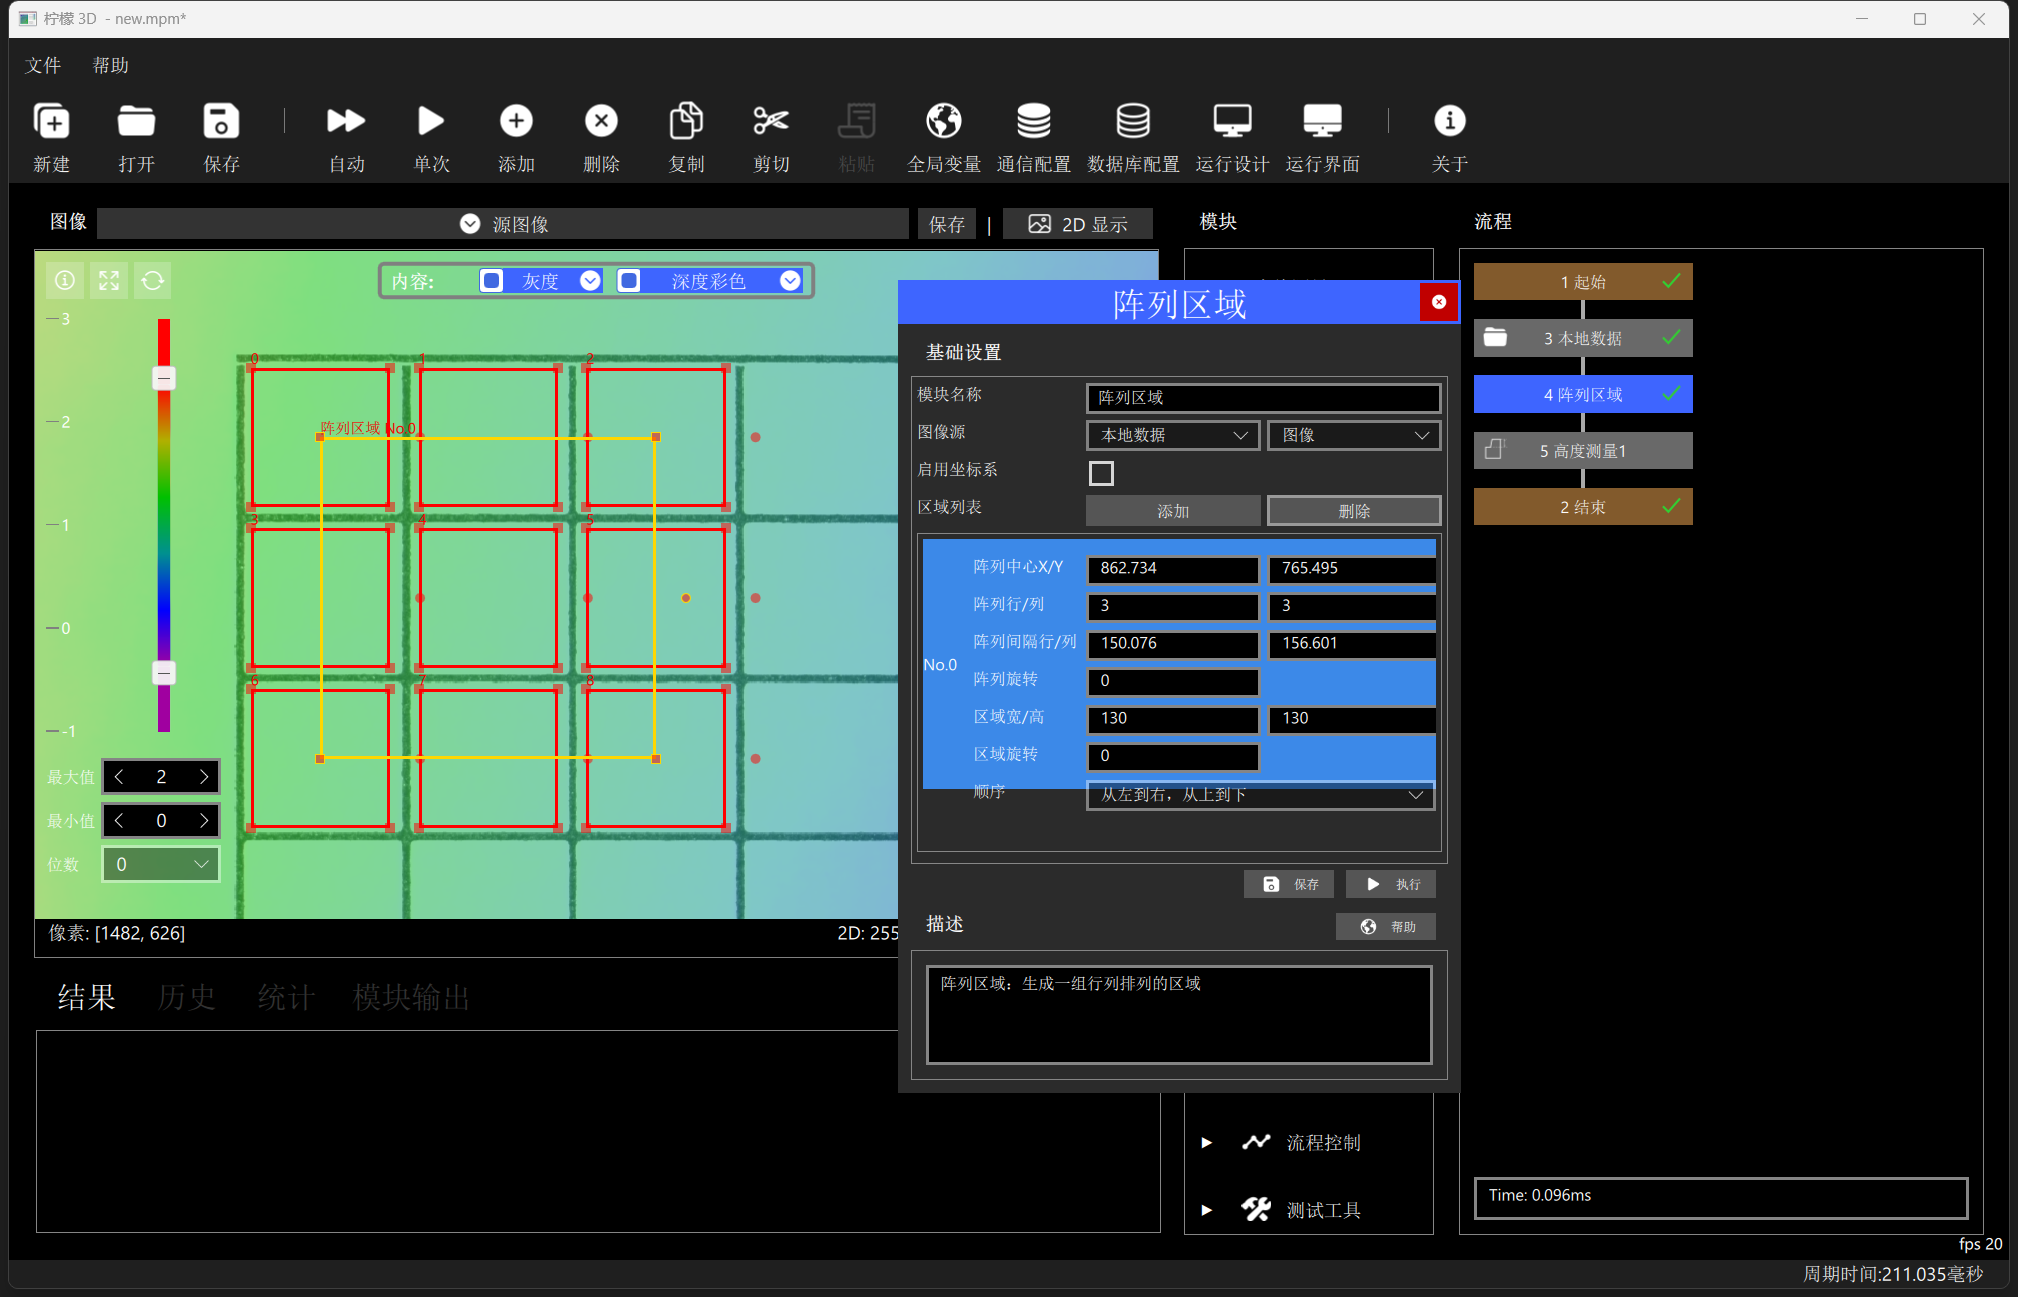Start 自动 auto-run mode
Viewport: 2018px width, 1297px height.
tap(346, 121)
